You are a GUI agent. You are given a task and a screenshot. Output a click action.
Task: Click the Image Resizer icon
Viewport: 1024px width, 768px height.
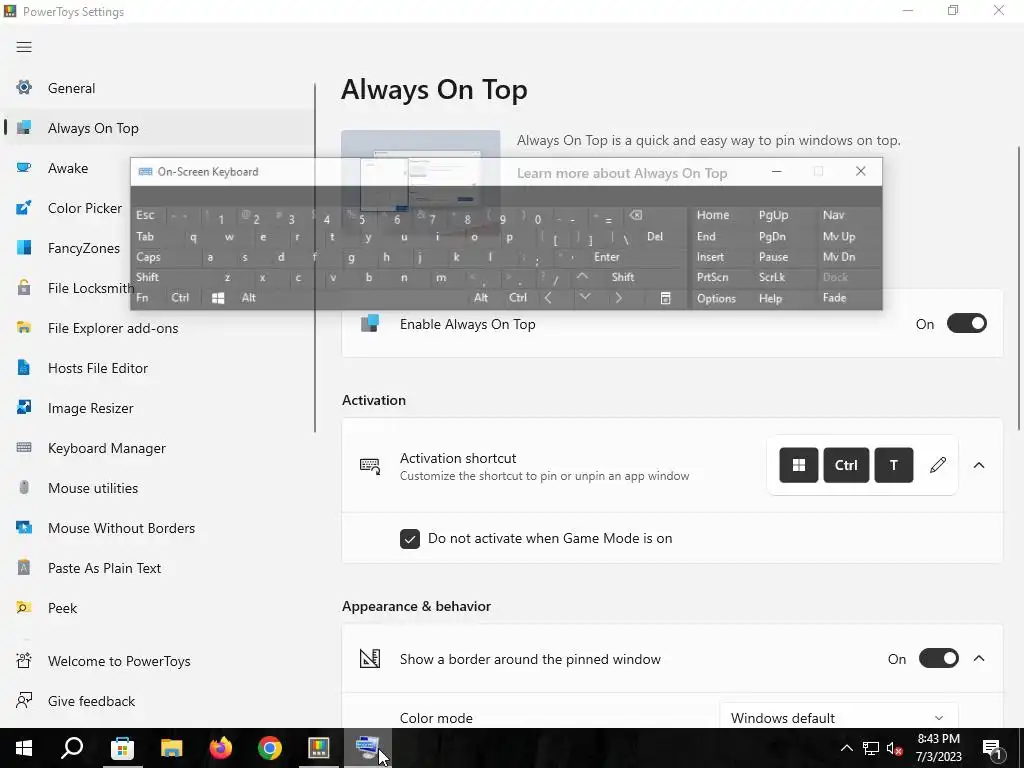click(24, 408)
